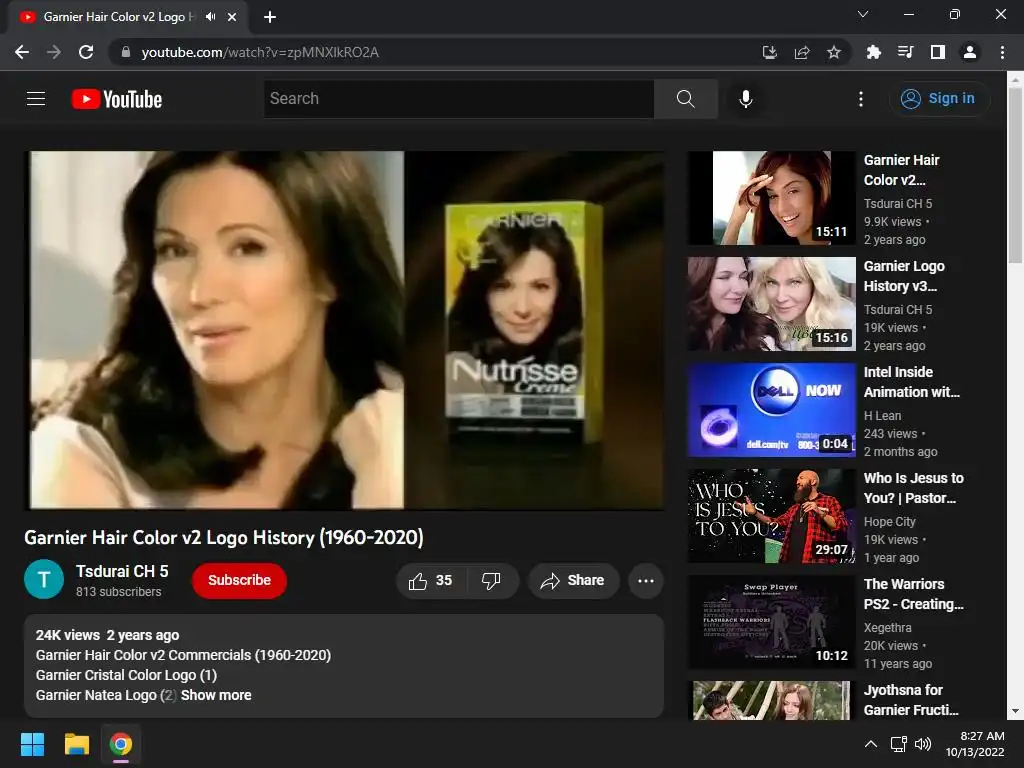Open a new browser tab
Viewport: 1024px width, 768px height.
tap(270, 17)
